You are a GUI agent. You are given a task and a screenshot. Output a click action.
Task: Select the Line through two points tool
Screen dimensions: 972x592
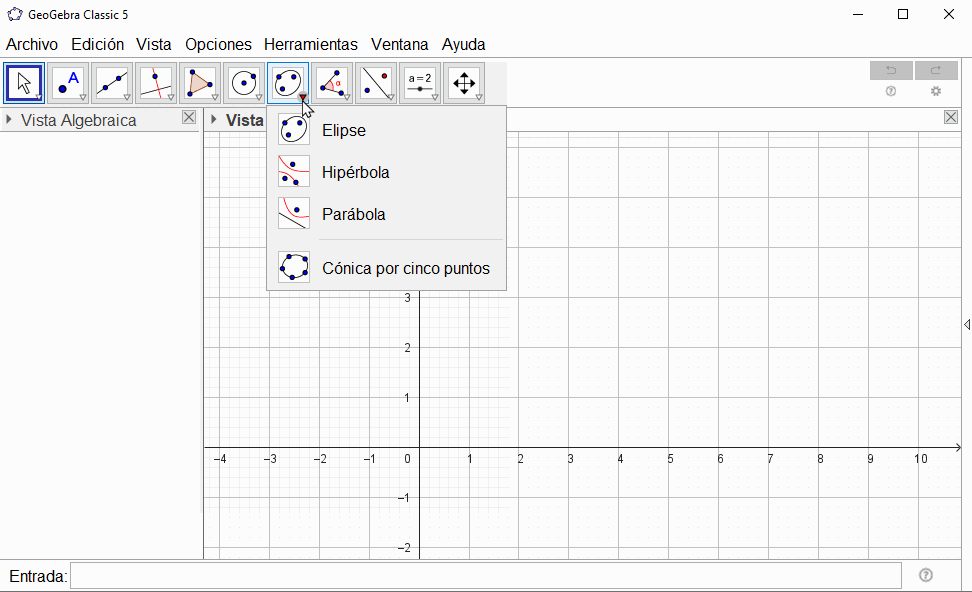click(112, 83)
